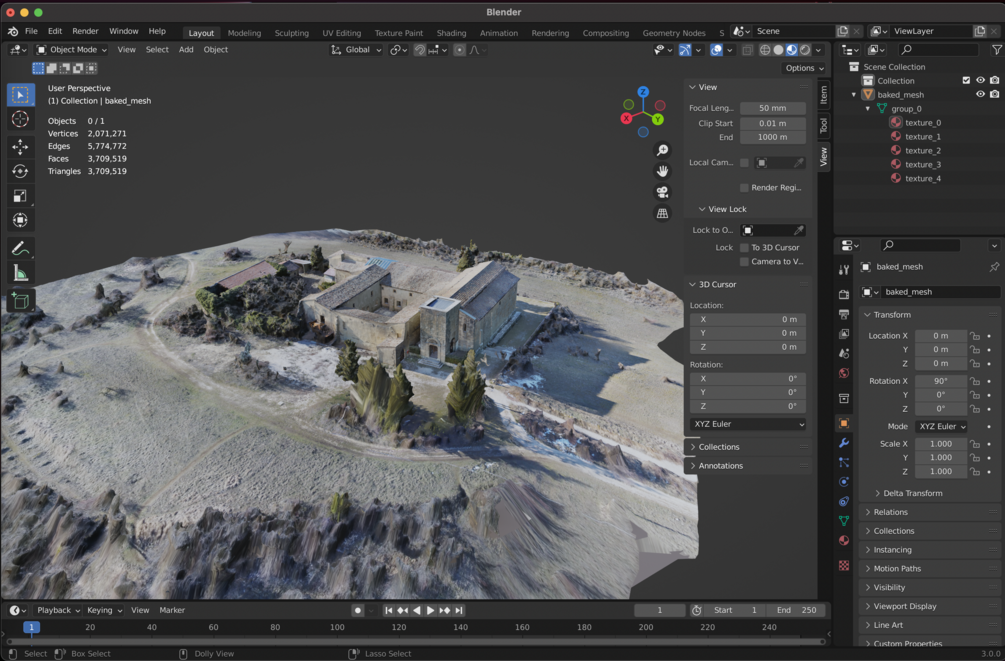This screenshot has height=661, width=1005.
Task: Open the Add menu in viewport header
Action: pos(186,50)
